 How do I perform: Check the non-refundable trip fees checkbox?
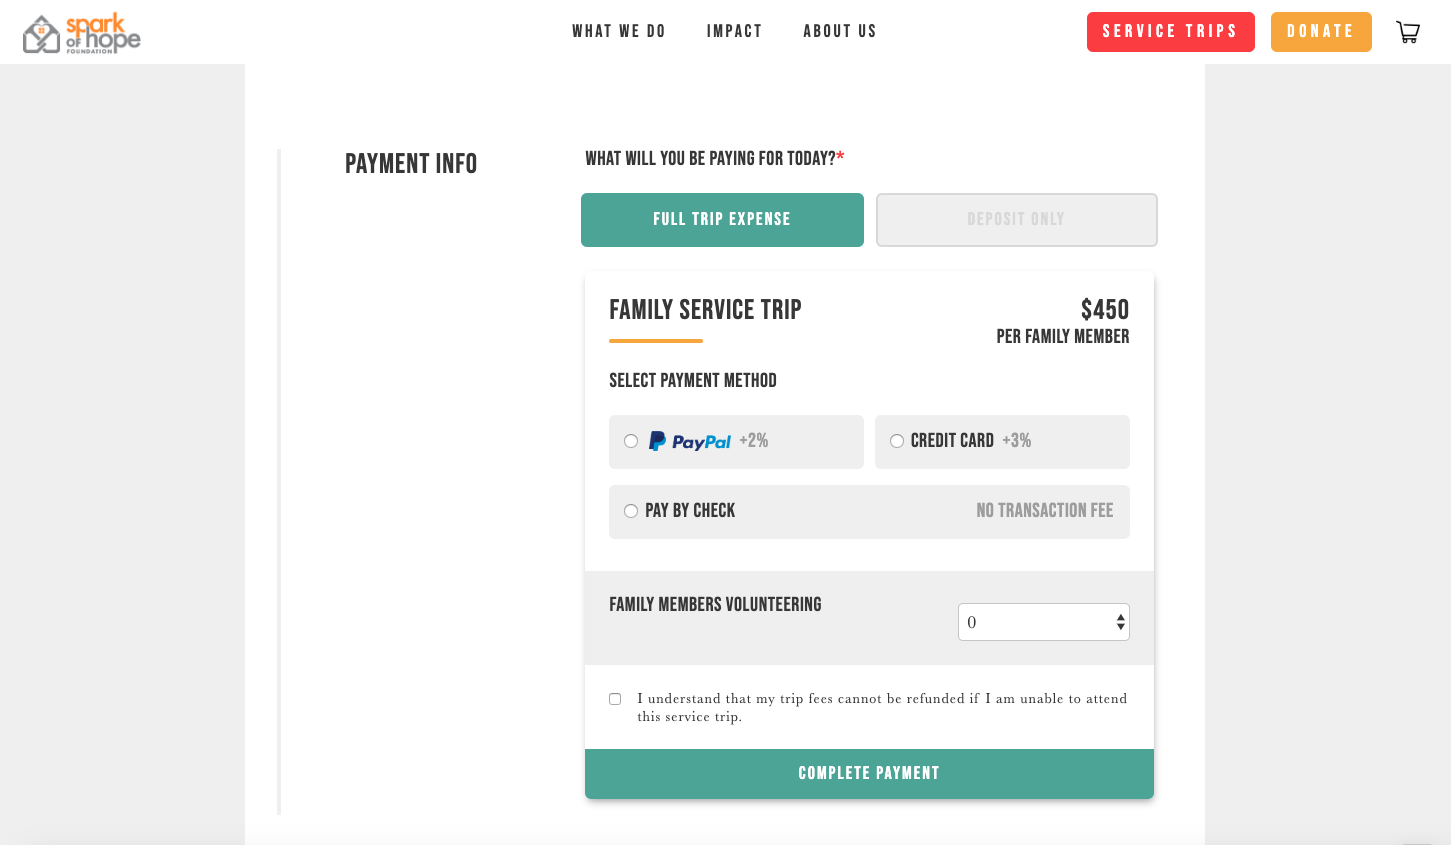pyautogui.click(x=615, y=699)
